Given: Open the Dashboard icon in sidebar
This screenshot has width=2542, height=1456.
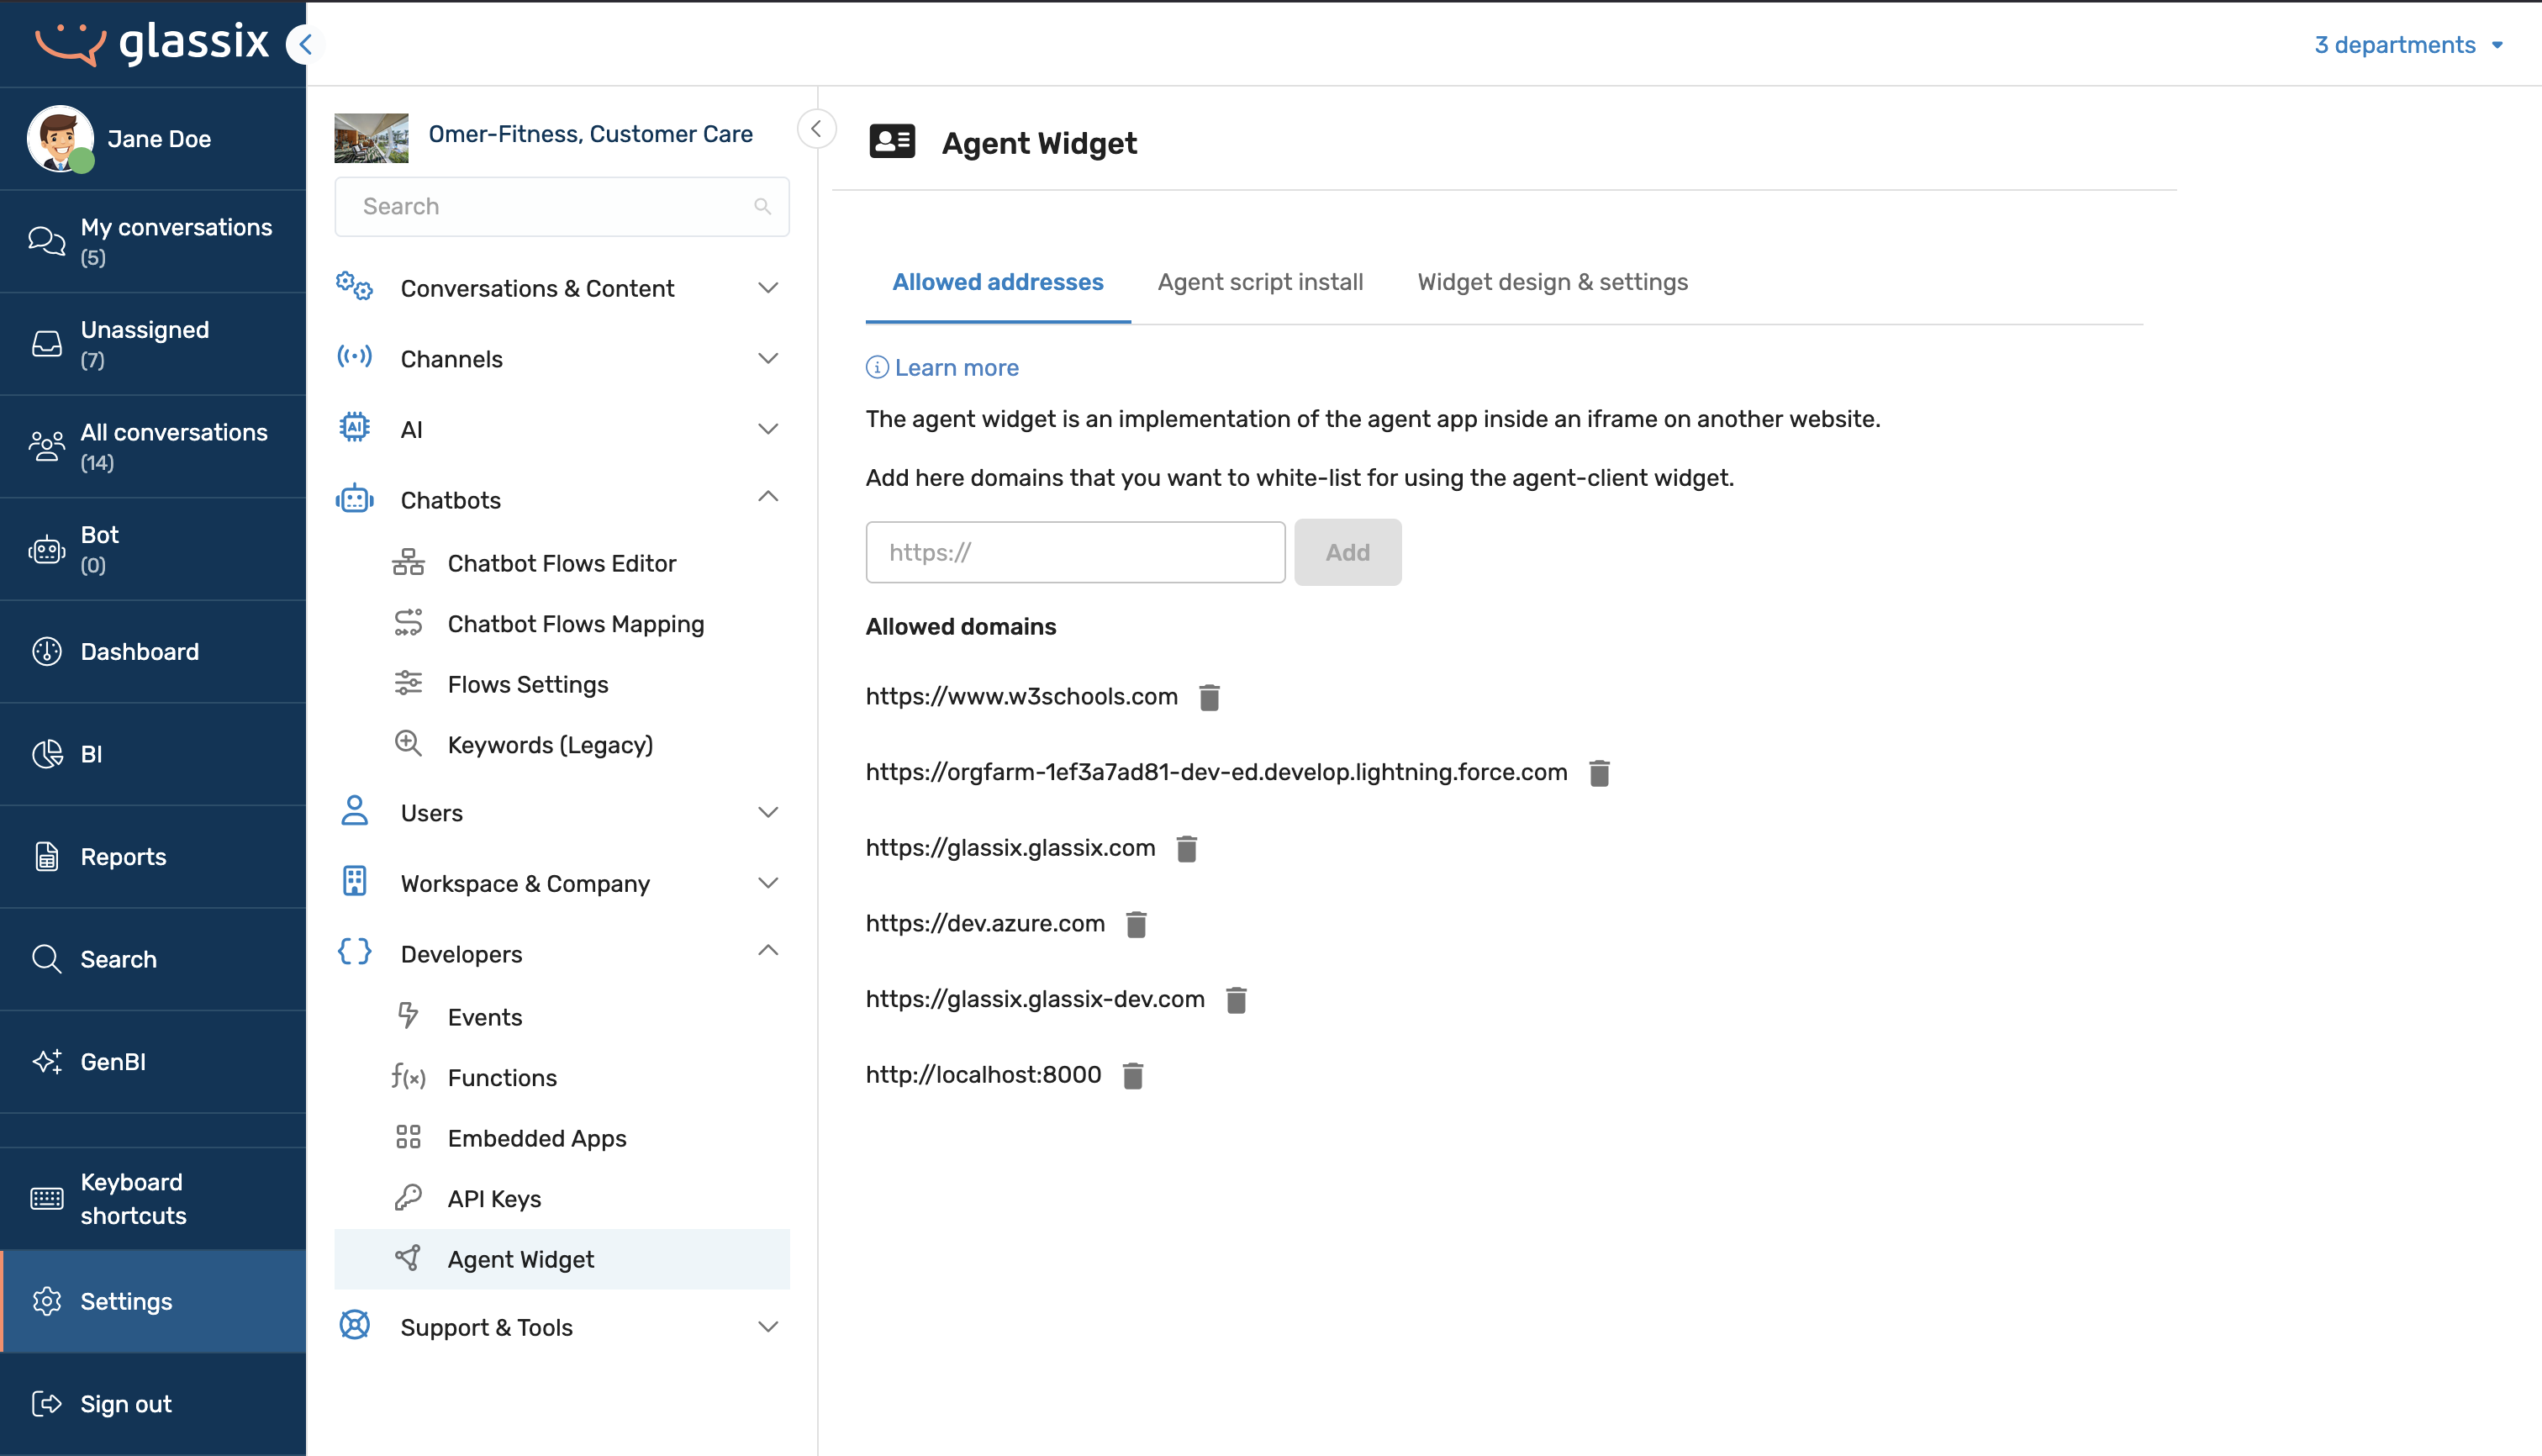Looking at the screenshot, I should tap(47, 651).
